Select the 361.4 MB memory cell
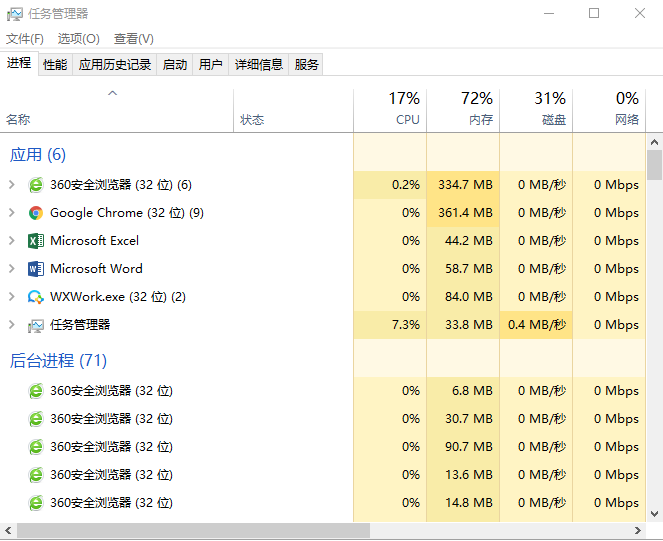Image resolution: width=663 pixels, height=541 pixels. pyautogui.click(x=463, y=213)
